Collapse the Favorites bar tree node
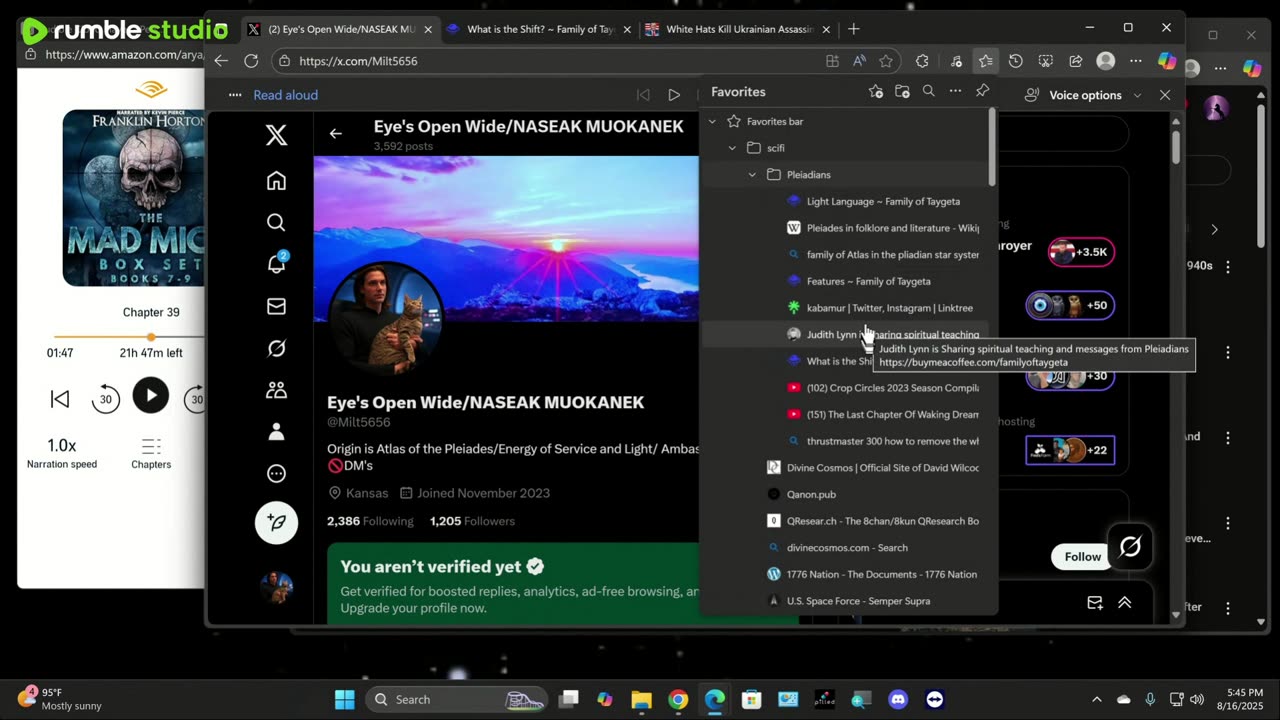1280x720 pixels. [712, 121]
